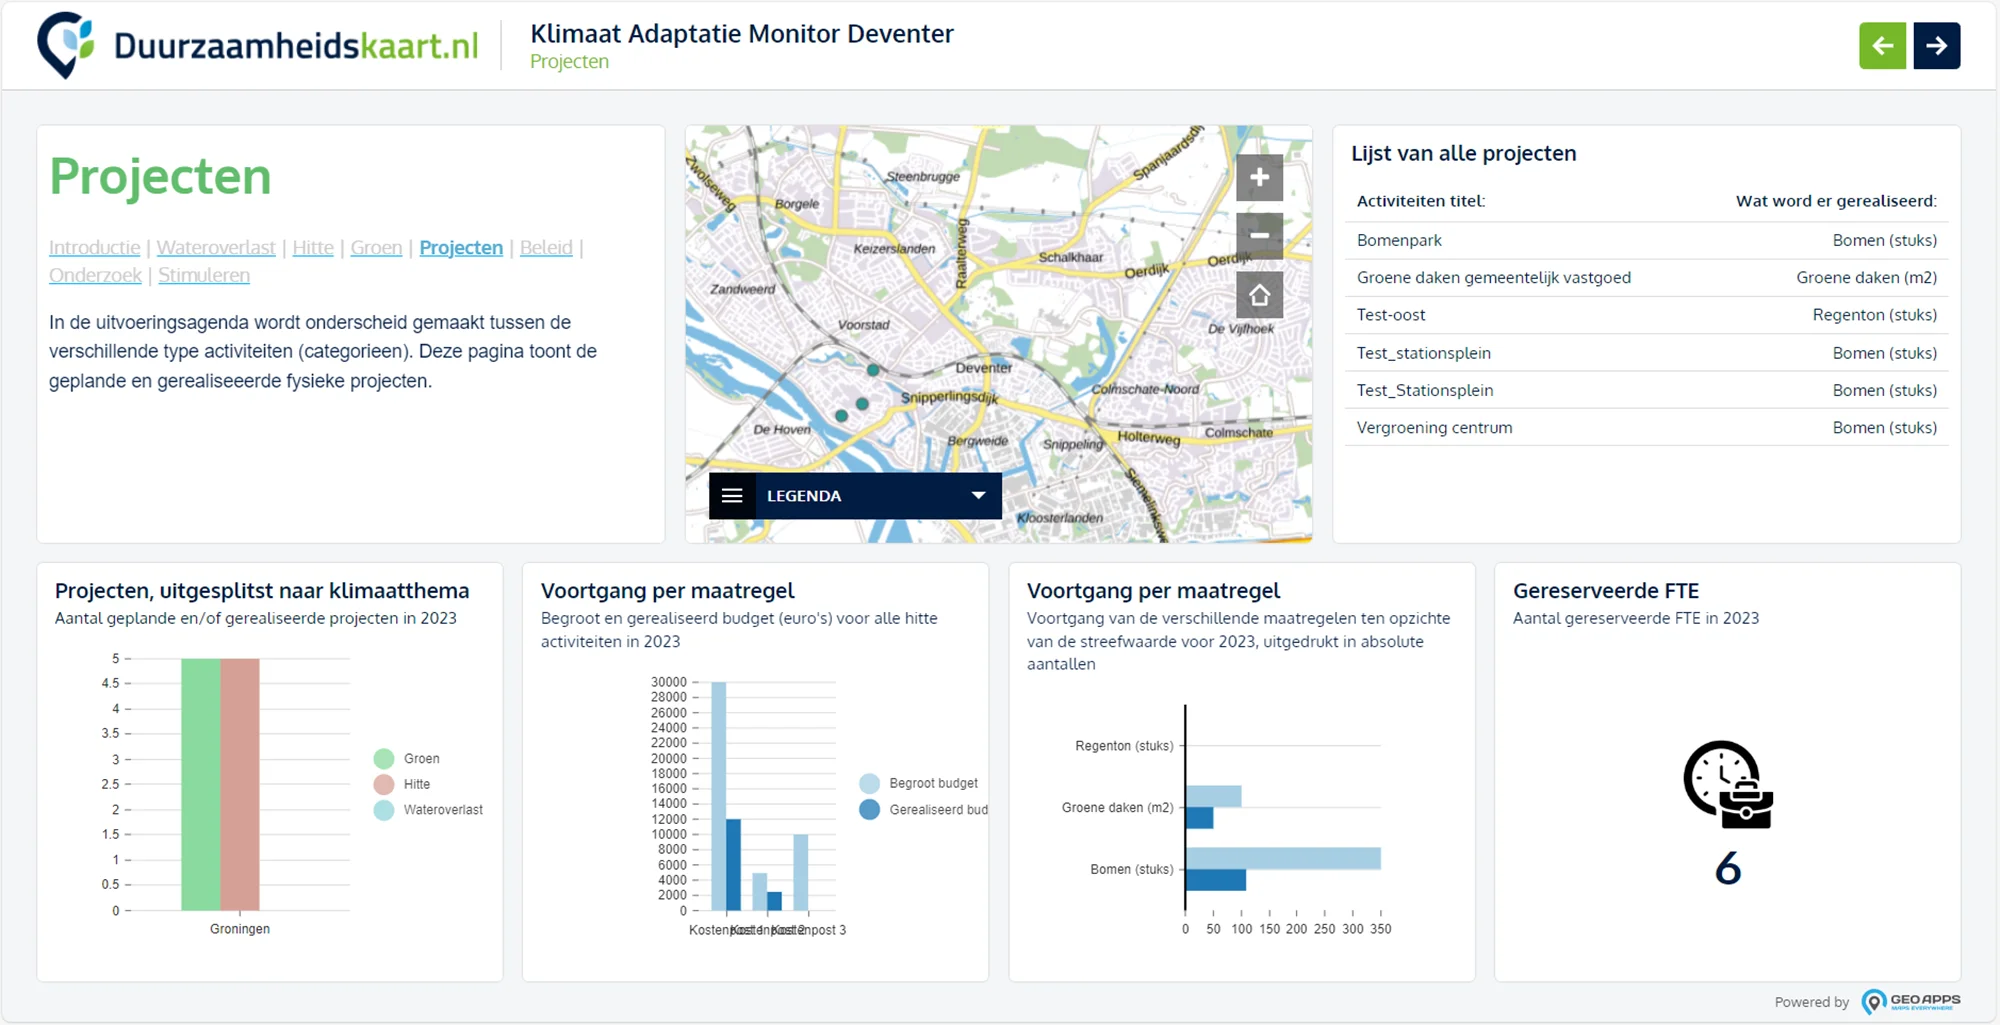Reset map to home extent
This screenshot has width=2000, height=1025.
click(x=1259, y=295)
